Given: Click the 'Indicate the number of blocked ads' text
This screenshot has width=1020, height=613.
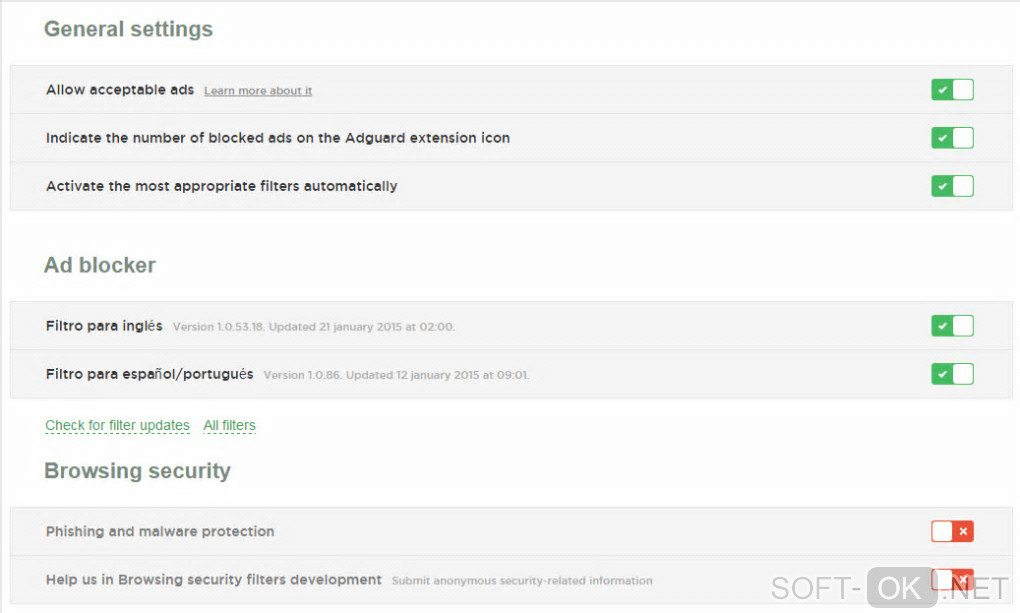Looking at the screenshot, I should pyautogui.click(x=278, y=138).
